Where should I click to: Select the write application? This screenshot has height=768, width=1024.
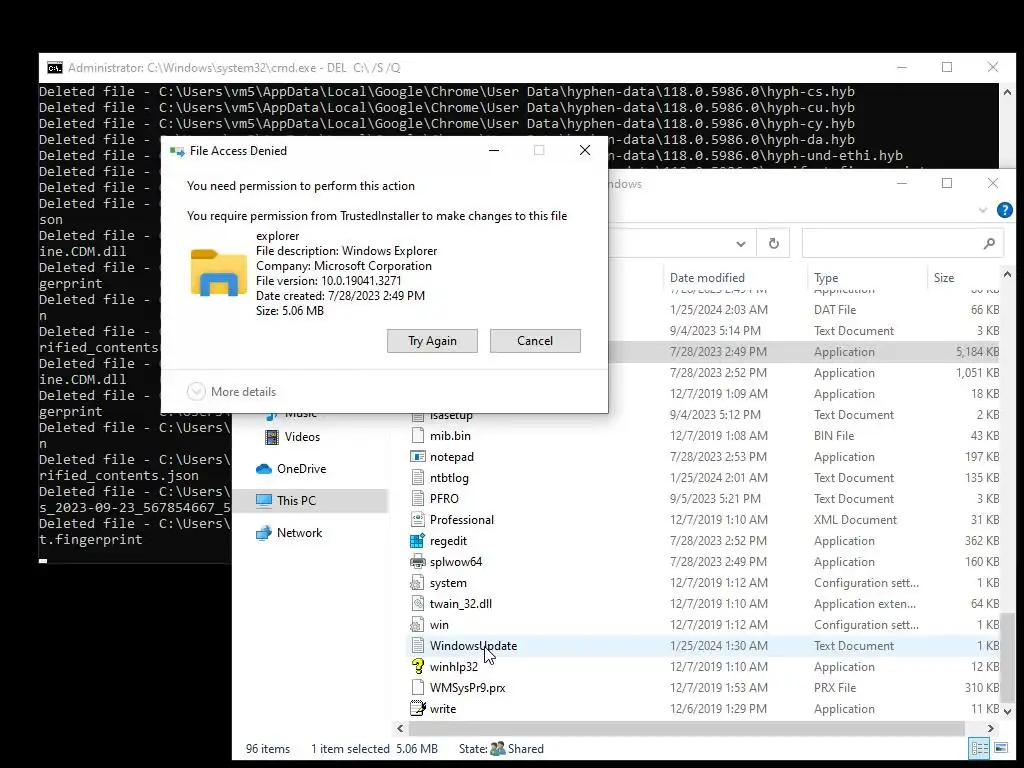(x=443, y=709)
